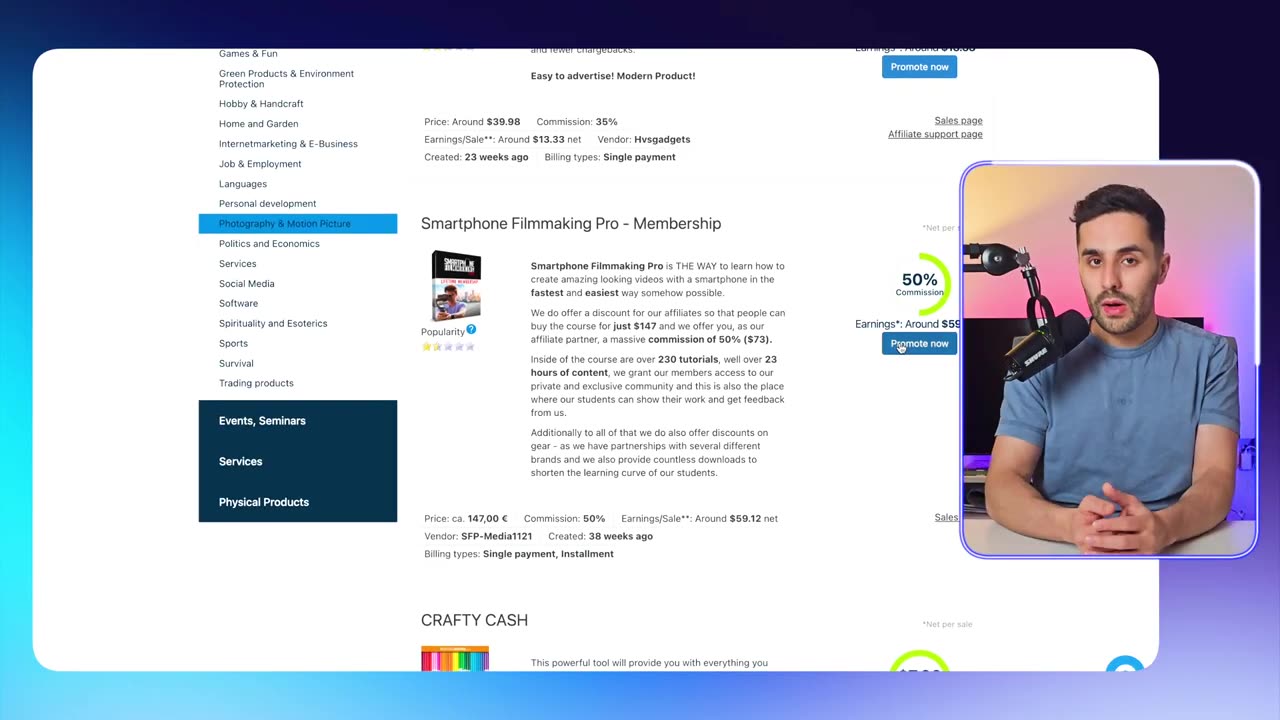
Task: Select the Sports category
Action: pyautogui.click(x=233, y=344)
